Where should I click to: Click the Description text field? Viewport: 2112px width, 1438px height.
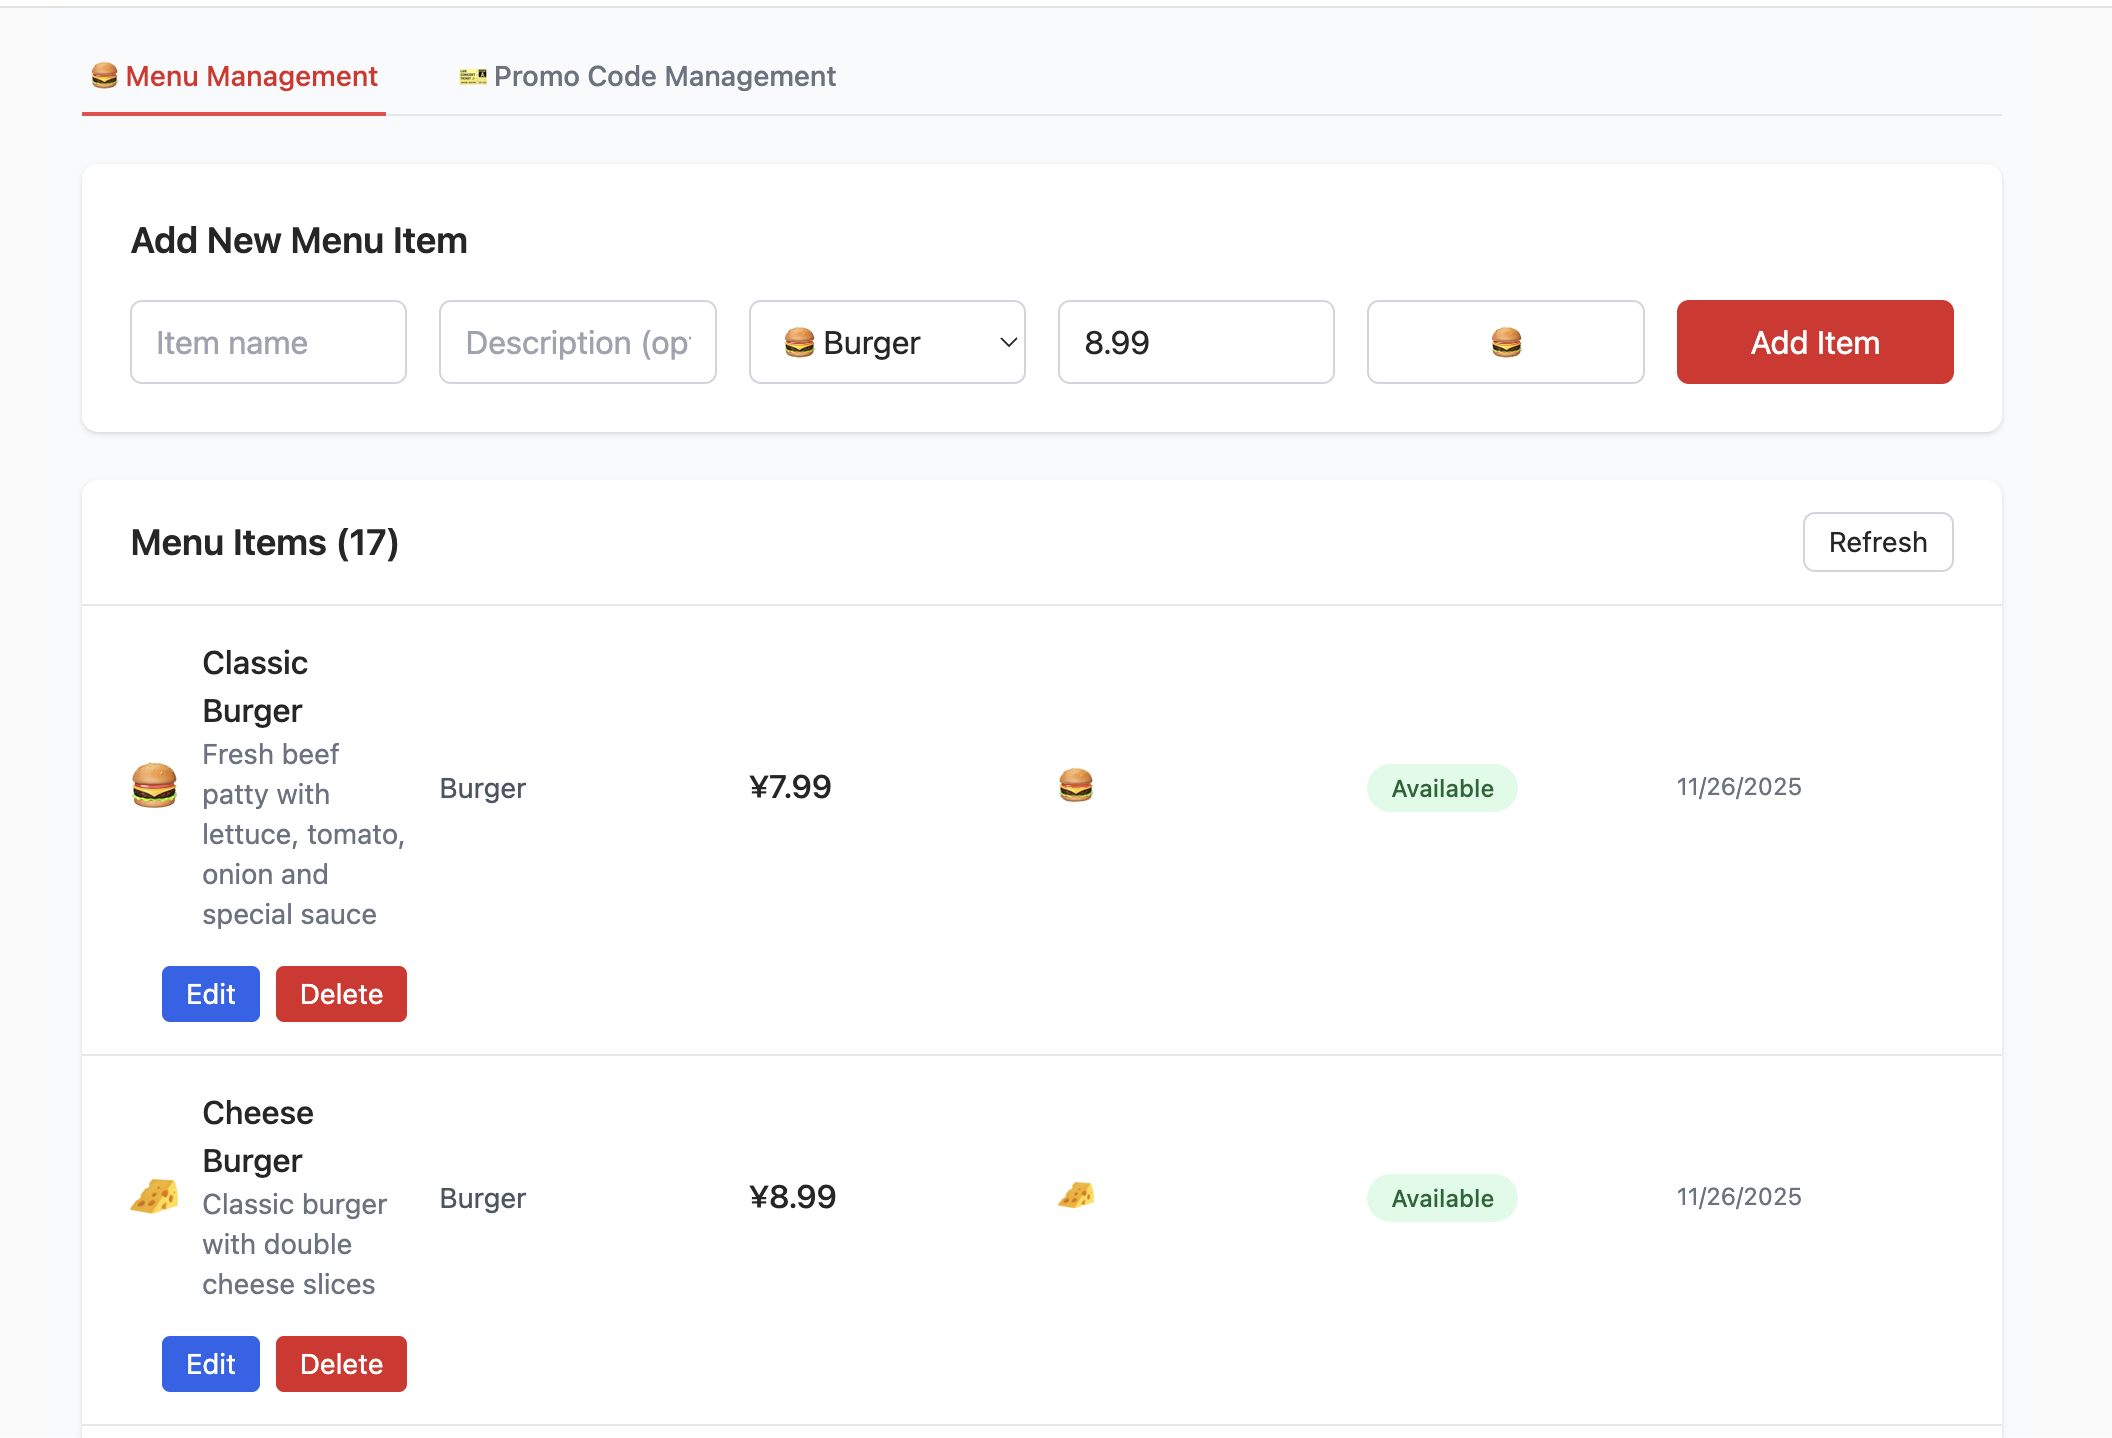[x=577, y=343]
